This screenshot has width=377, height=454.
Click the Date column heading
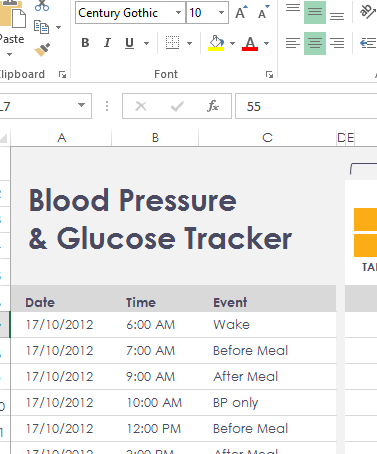pyautogui.click(x=40, y=303)
